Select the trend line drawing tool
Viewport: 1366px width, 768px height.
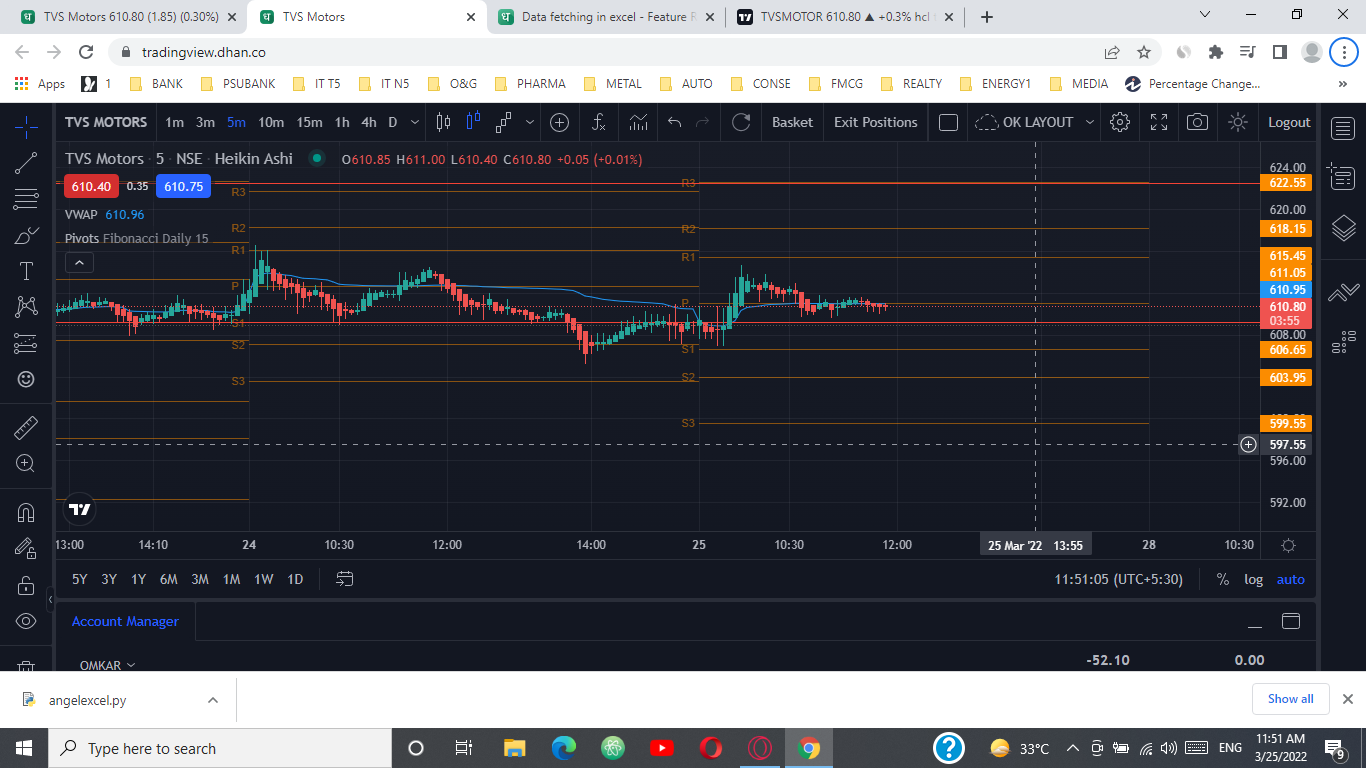[x=26, y=163]
